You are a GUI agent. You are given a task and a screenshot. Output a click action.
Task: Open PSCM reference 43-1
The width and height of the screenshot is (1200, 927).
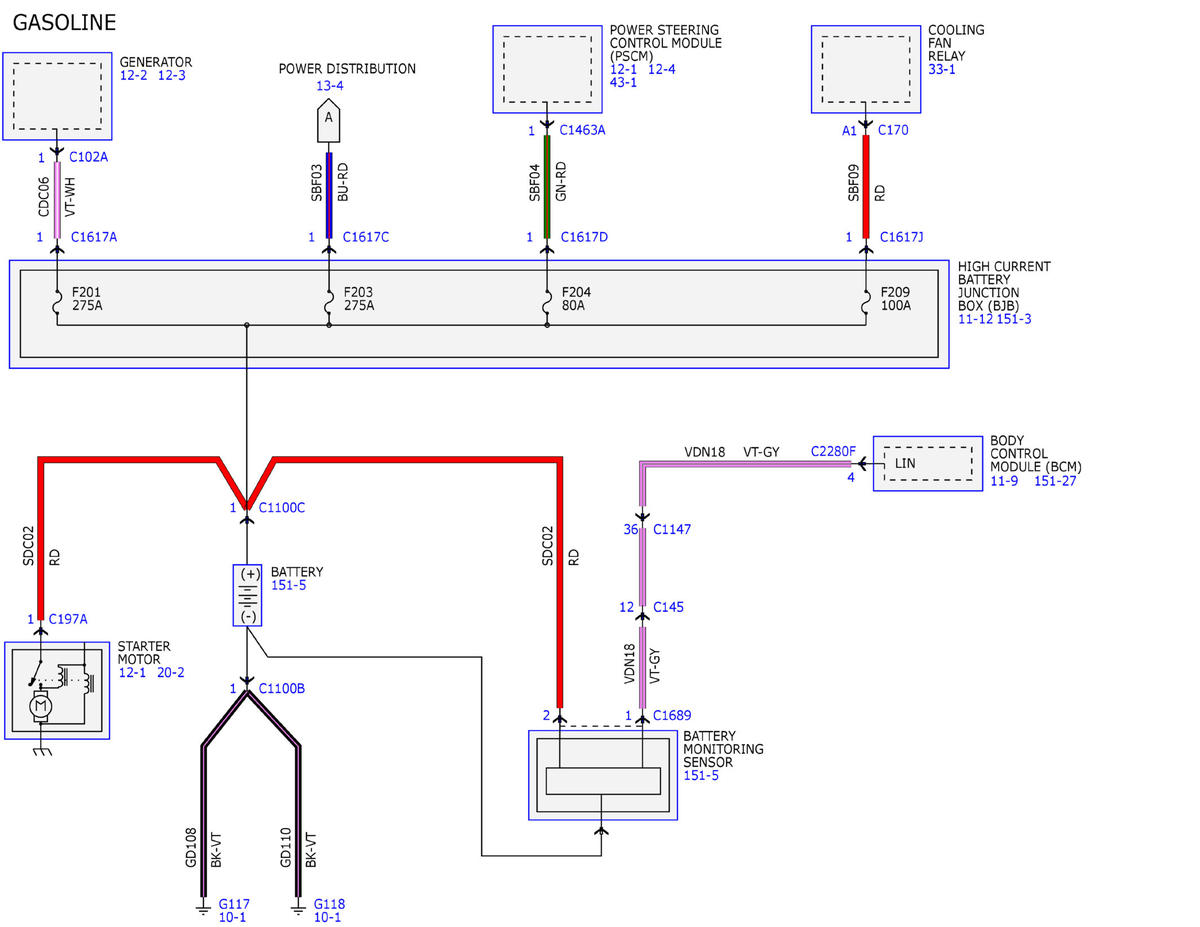[x=624, y=82]
